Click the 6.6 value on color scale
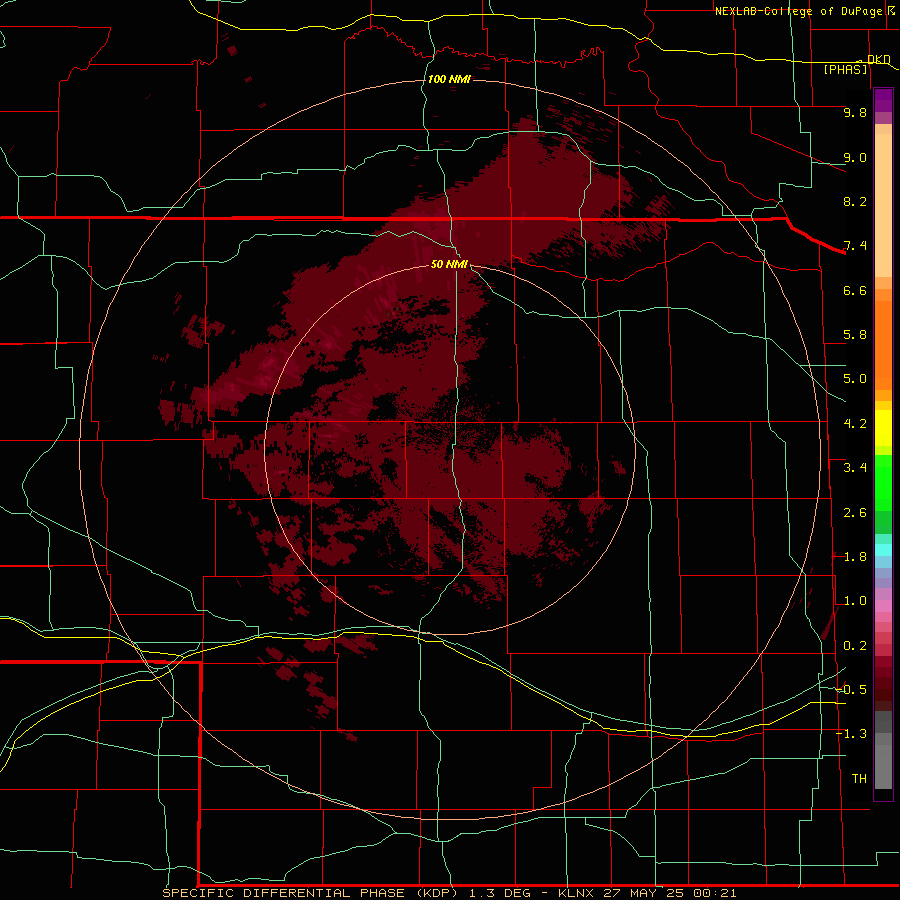The width and height of the screenshot is (900, 900). pos(855,290)
